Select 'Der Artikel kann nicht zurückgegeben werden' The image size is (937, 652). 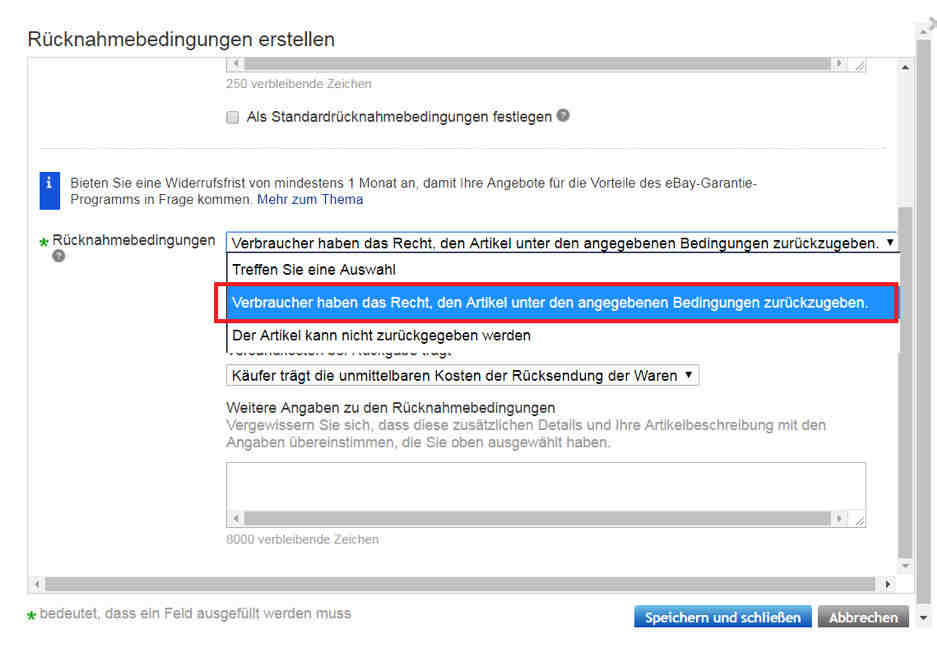(x=562, y=335)
